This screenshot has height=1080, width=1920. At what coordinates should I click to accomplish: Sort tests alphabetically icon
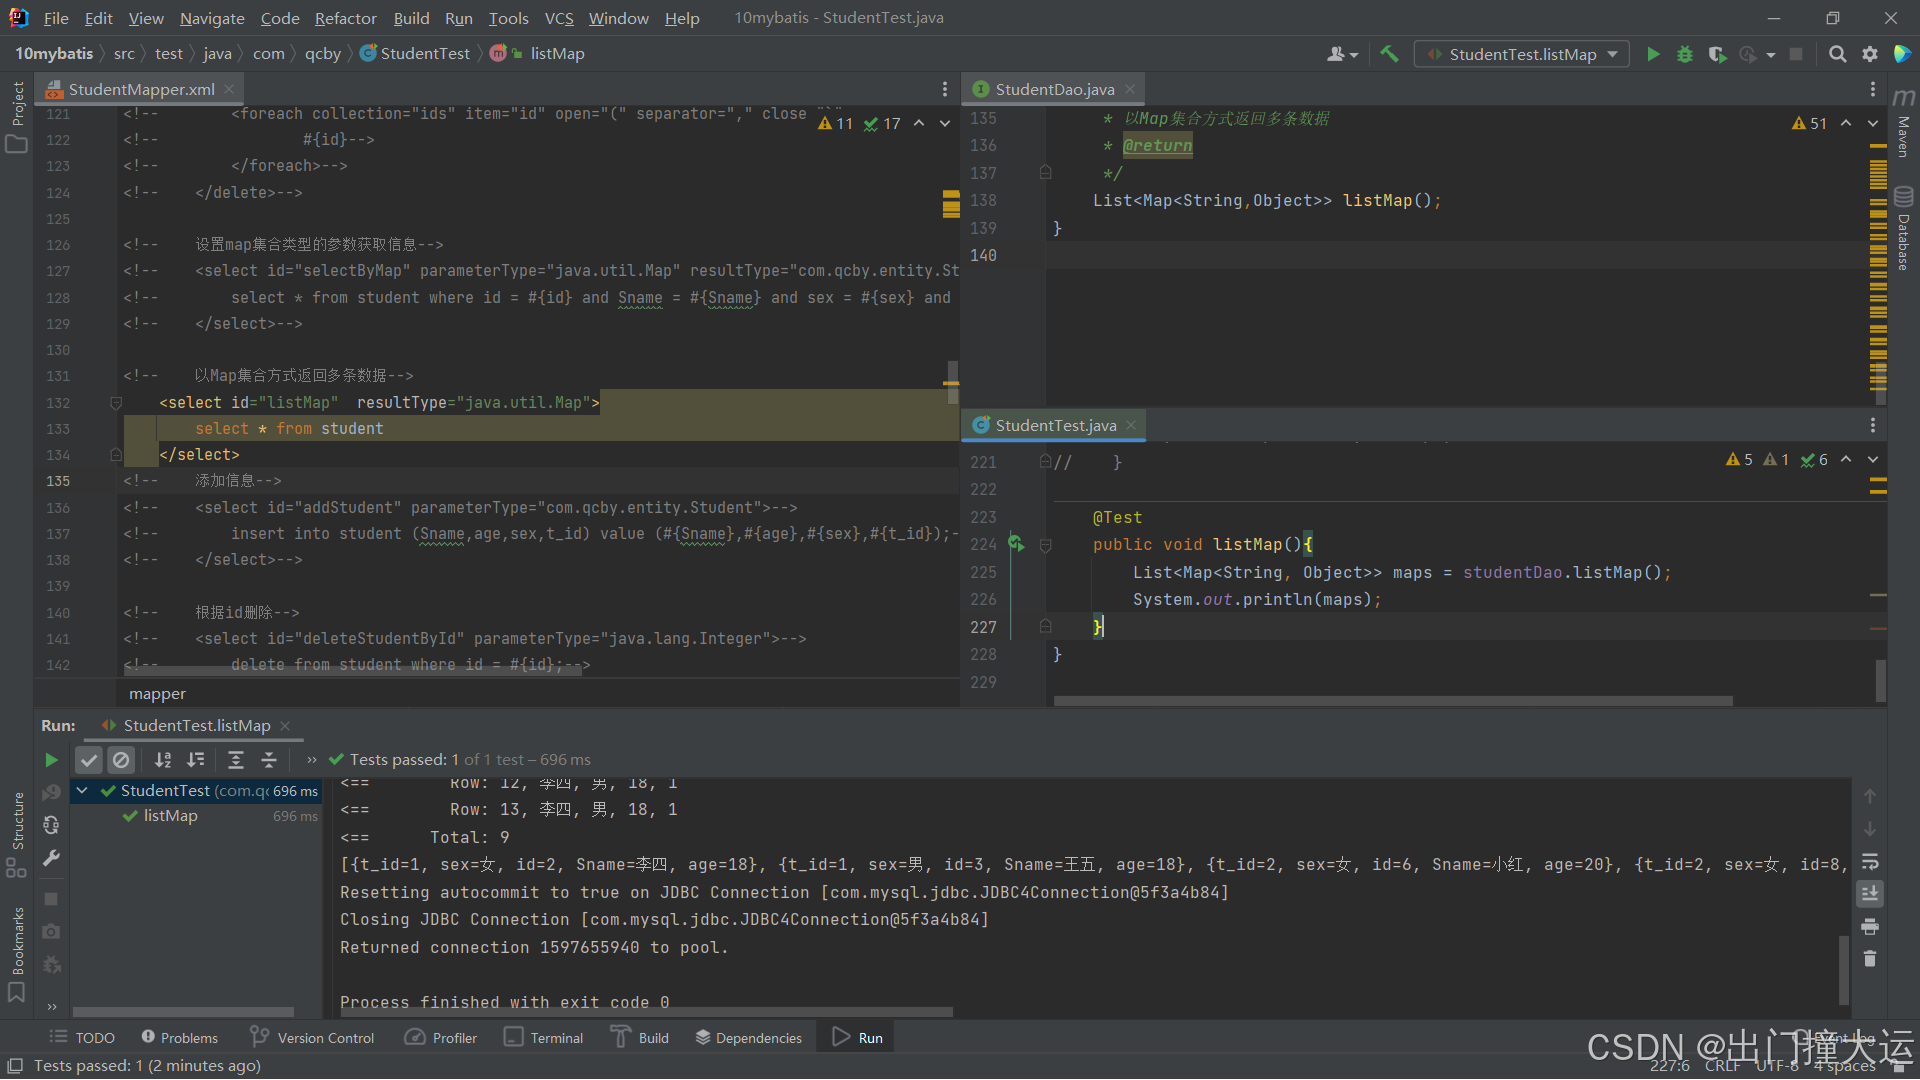pyautogui.click(x=163, y=760)
